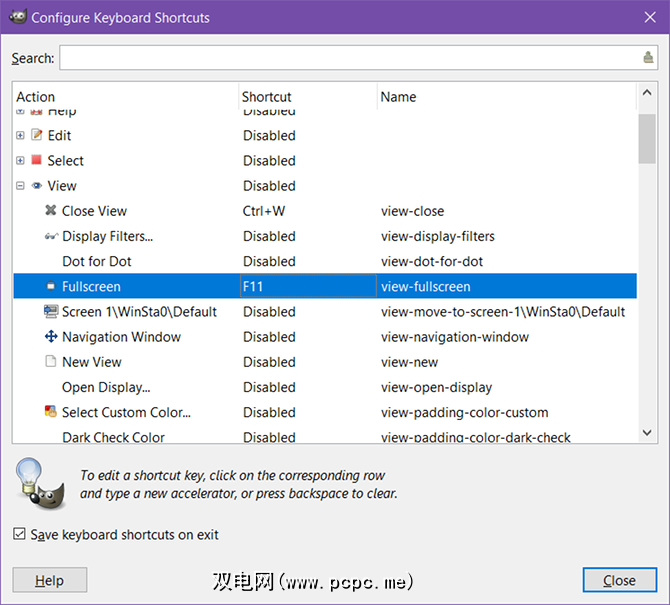Sort by the Action column header
Viewport: 670px width, 605px height.
click(126, 97)
